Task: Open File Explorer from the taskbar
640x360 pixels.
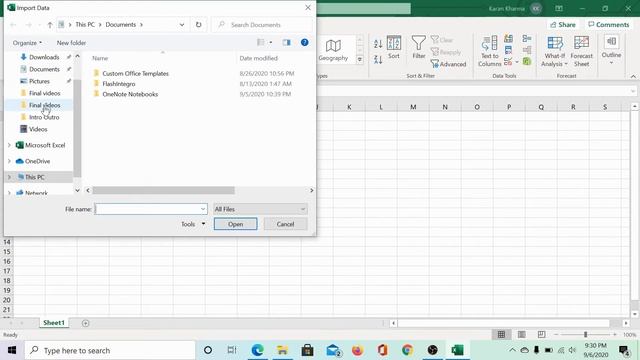Action: [x=282, y=350]
